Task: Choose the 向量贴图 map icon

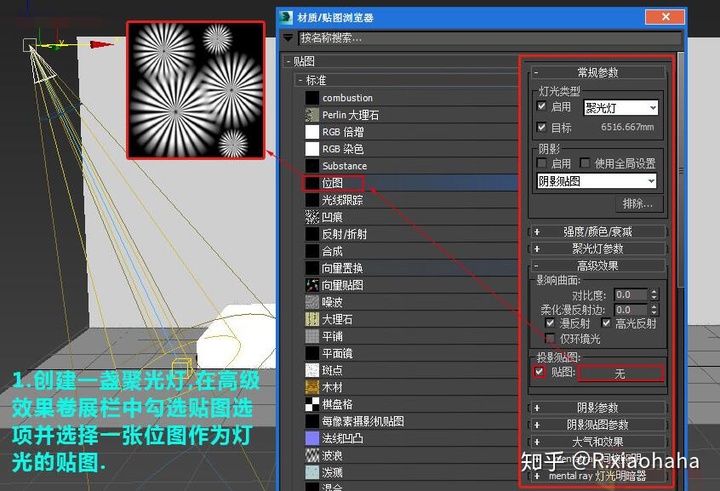Action: 312,285
